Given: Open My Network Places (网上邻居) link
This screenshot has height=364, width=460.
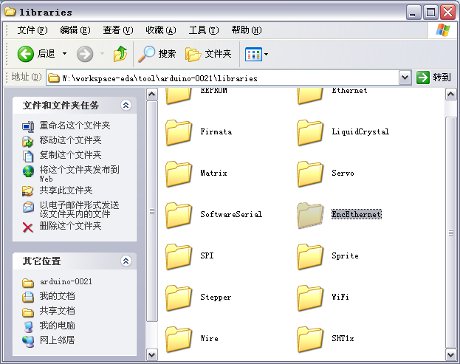Looking at the screenshot, I should pyautogui.click(x=57, y=340).
